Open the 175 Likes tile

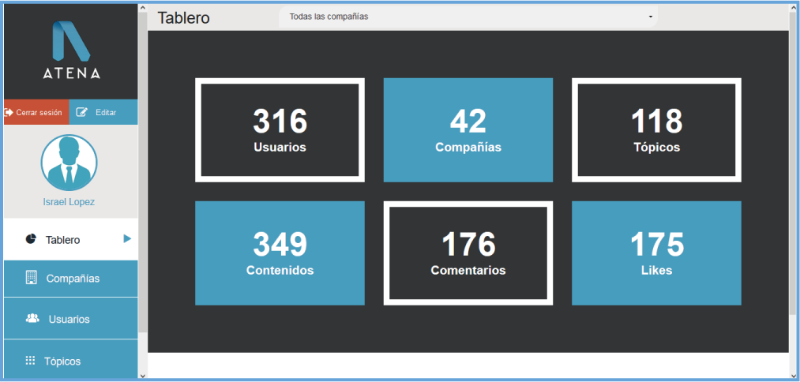pos(657,253)
